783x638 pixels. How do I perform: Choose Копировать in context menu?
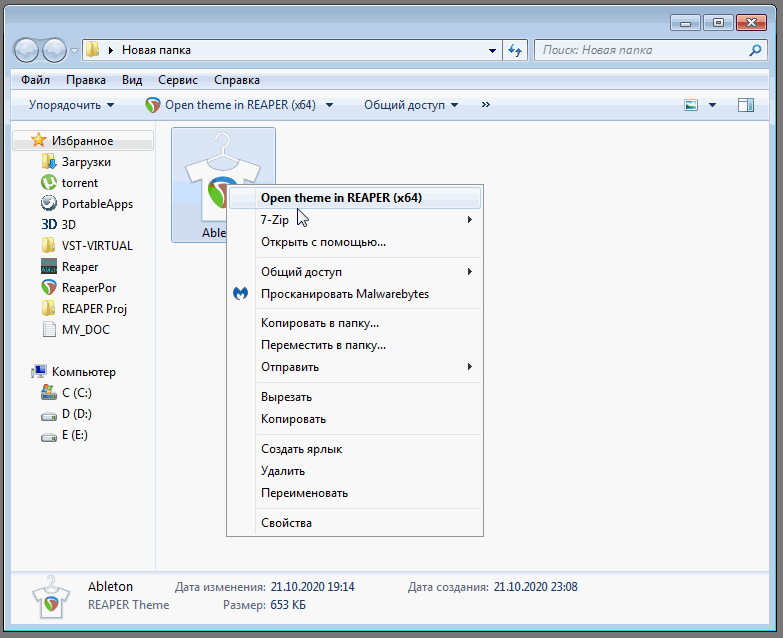[355, 419]
